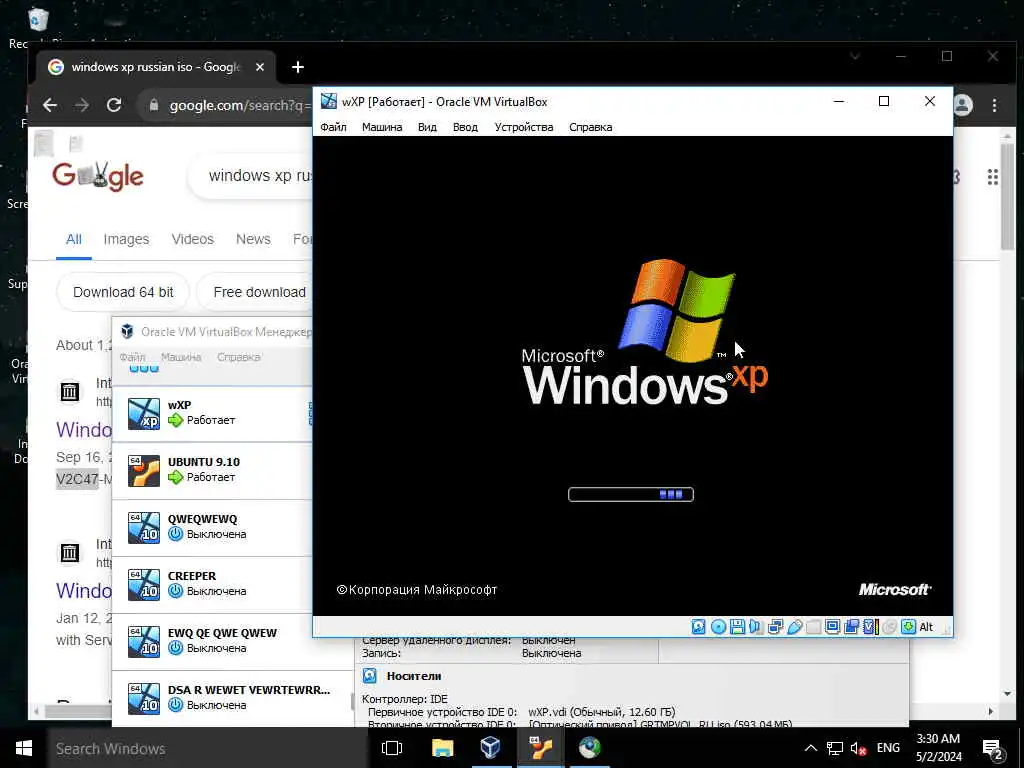1024x768 pixels.
Task: Click the Ubuntu OS icon beside UBUNTU 9.10
Action: (x=144, y=471)
